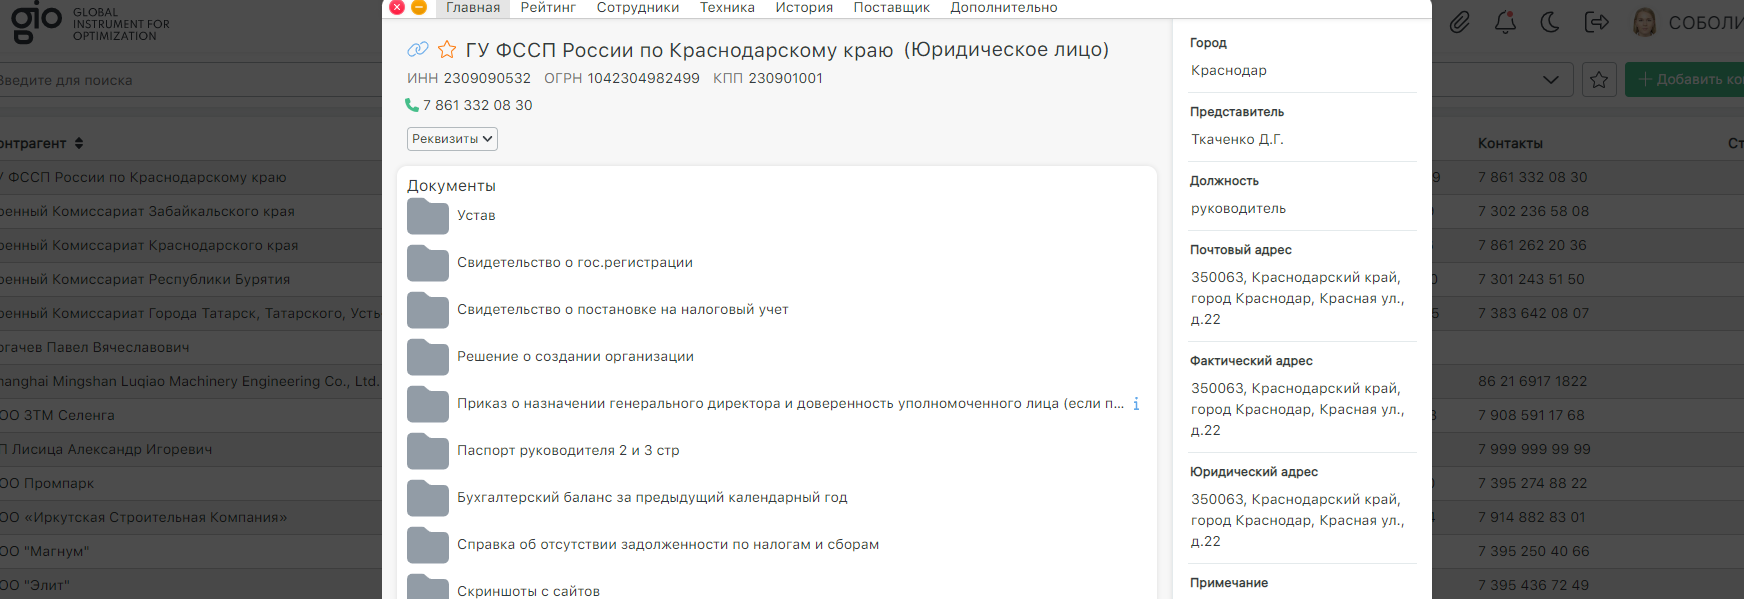Click Скриншоты с сайтов document name
1744x599 pixels.
point(528,591)
